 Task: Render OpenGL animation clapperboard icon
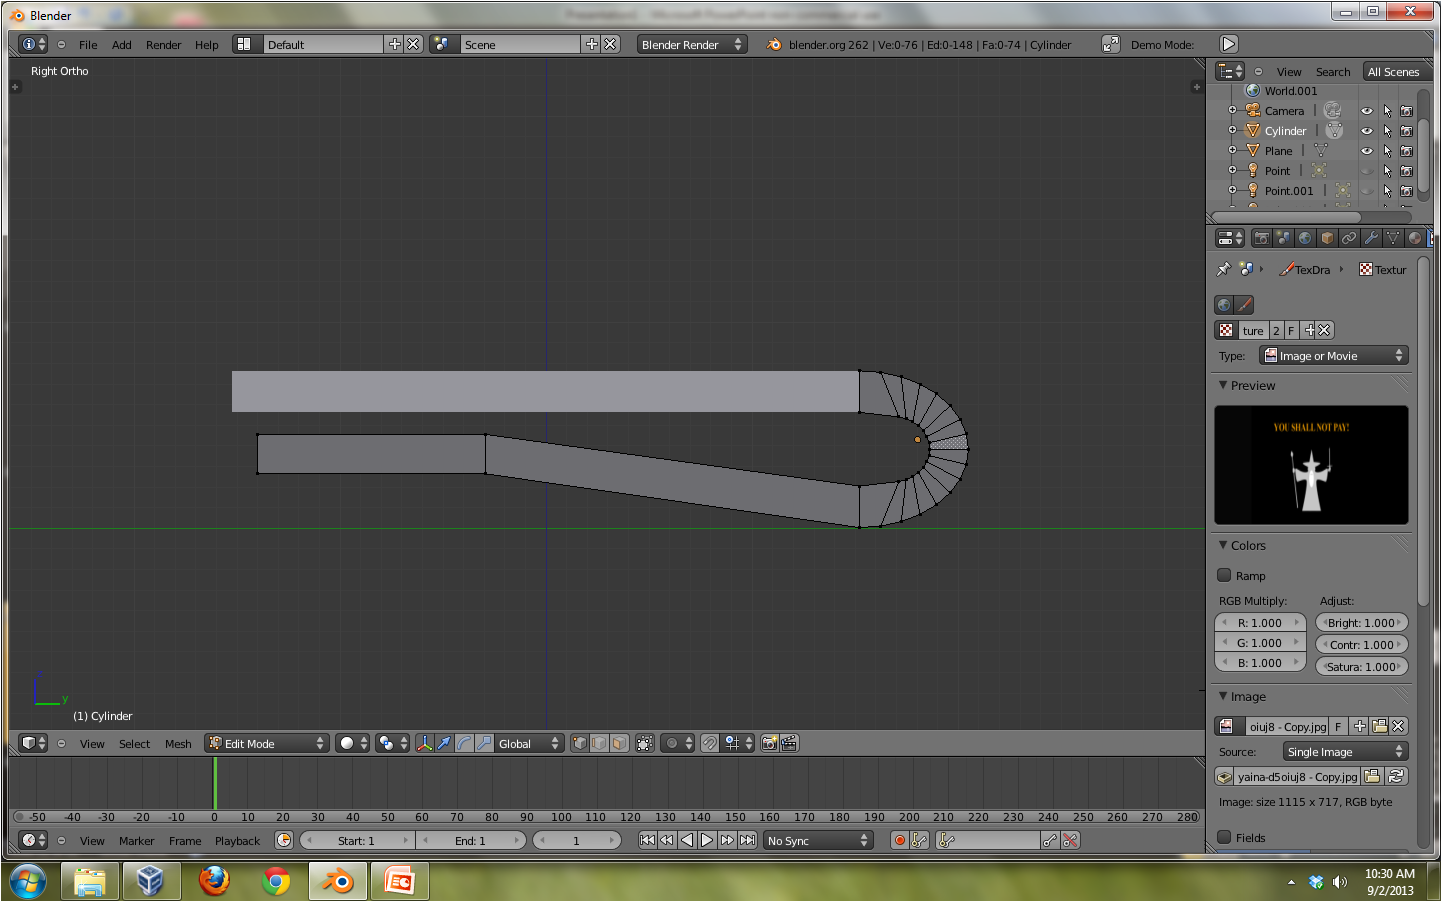(789, 743)
